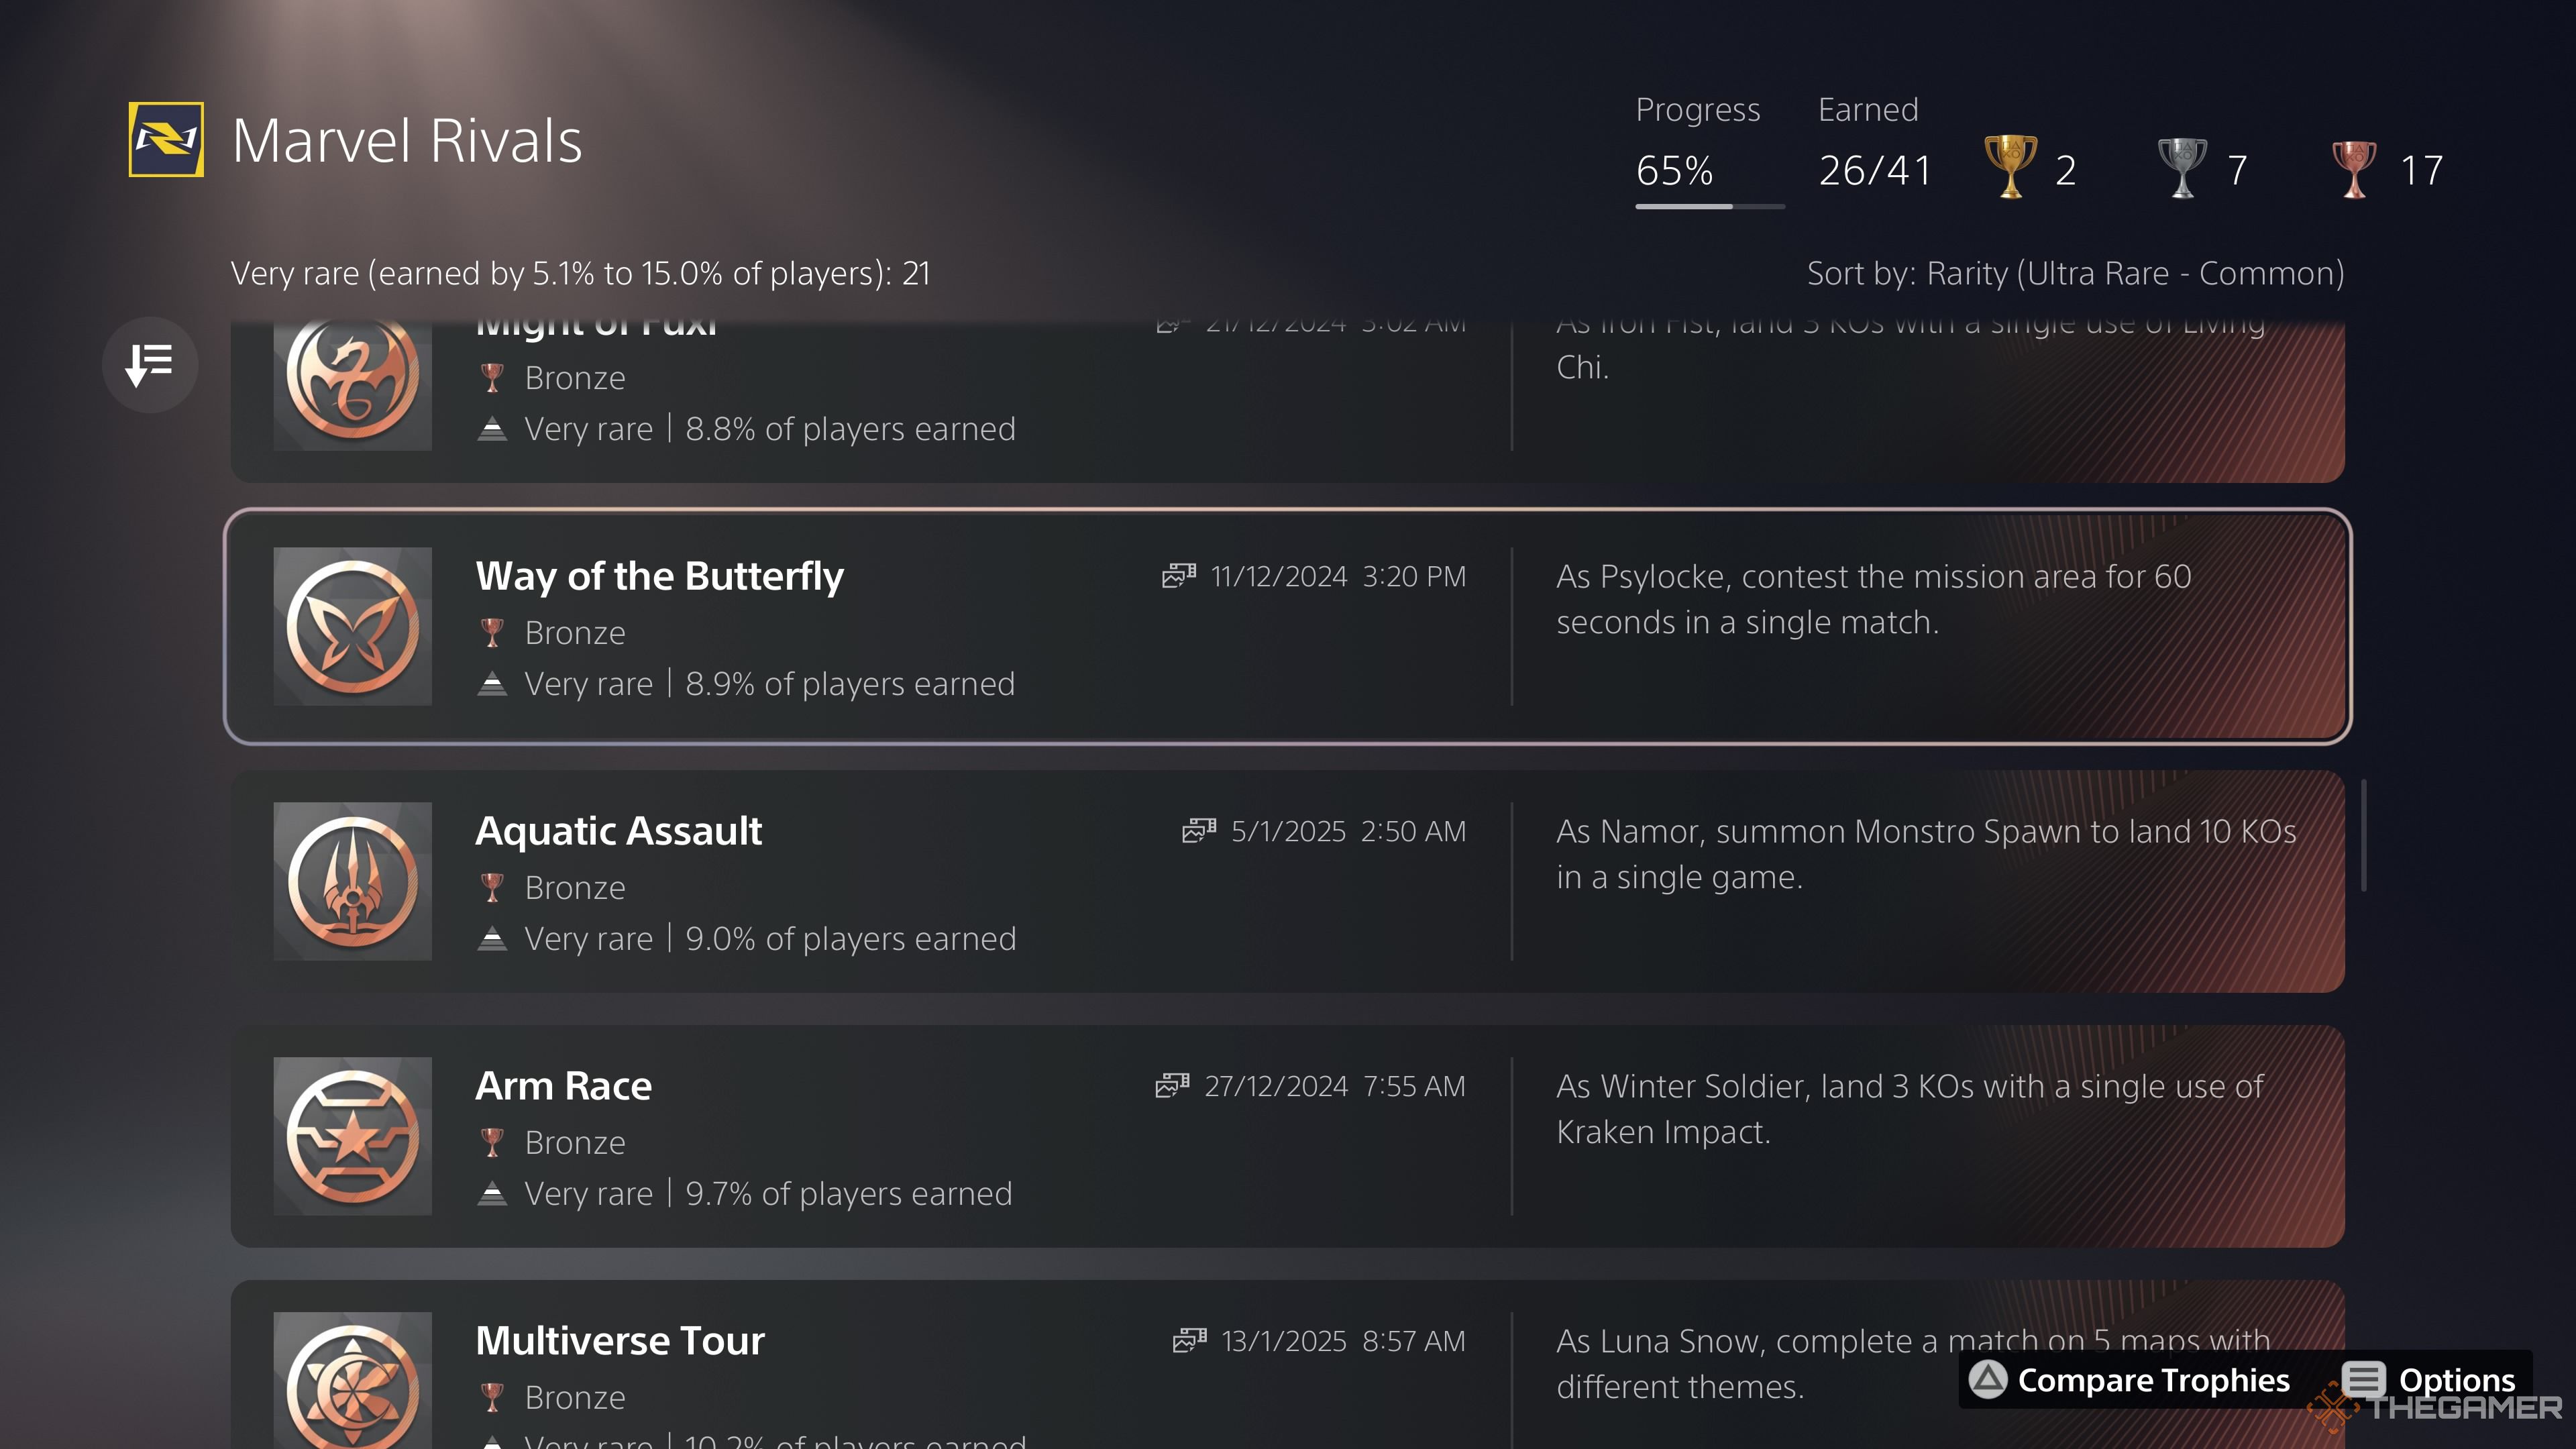Select the Aquatic Assault trophy description
The height and width of the screenshot is (1449, 2576).
click(x=1926, y=854)
